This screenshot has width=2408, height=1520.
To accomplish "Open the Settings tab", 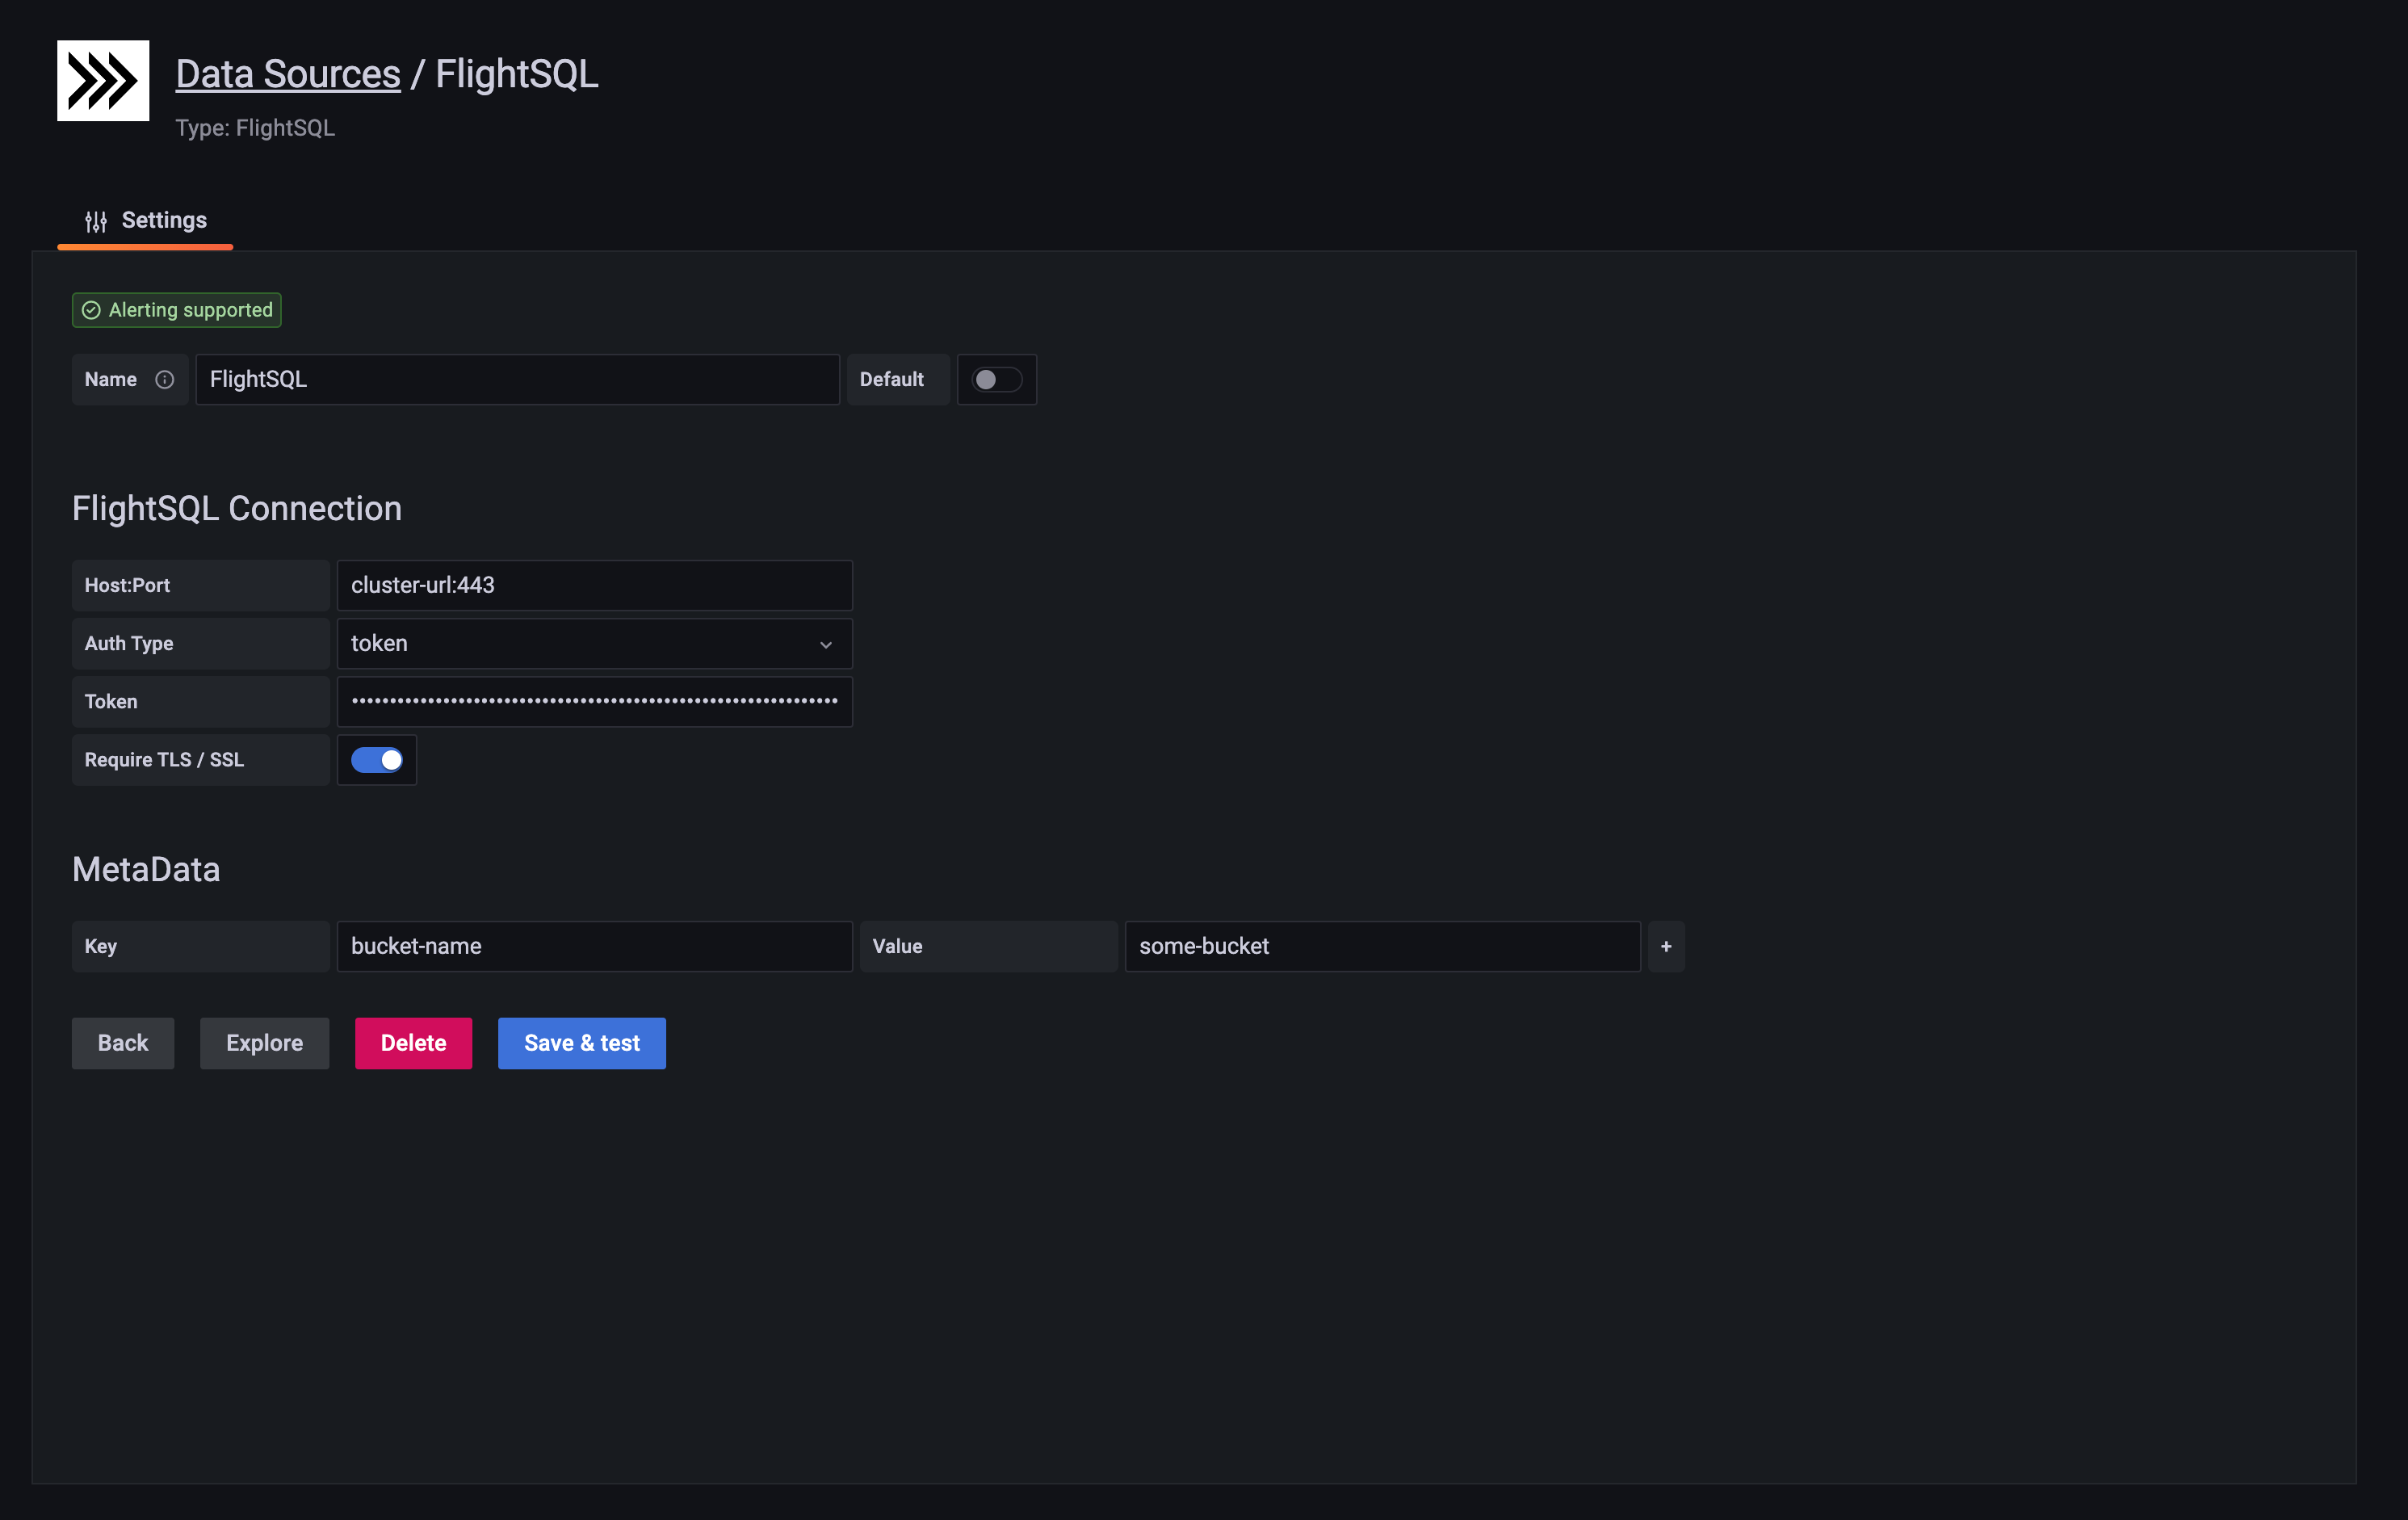I will point(146,221).
